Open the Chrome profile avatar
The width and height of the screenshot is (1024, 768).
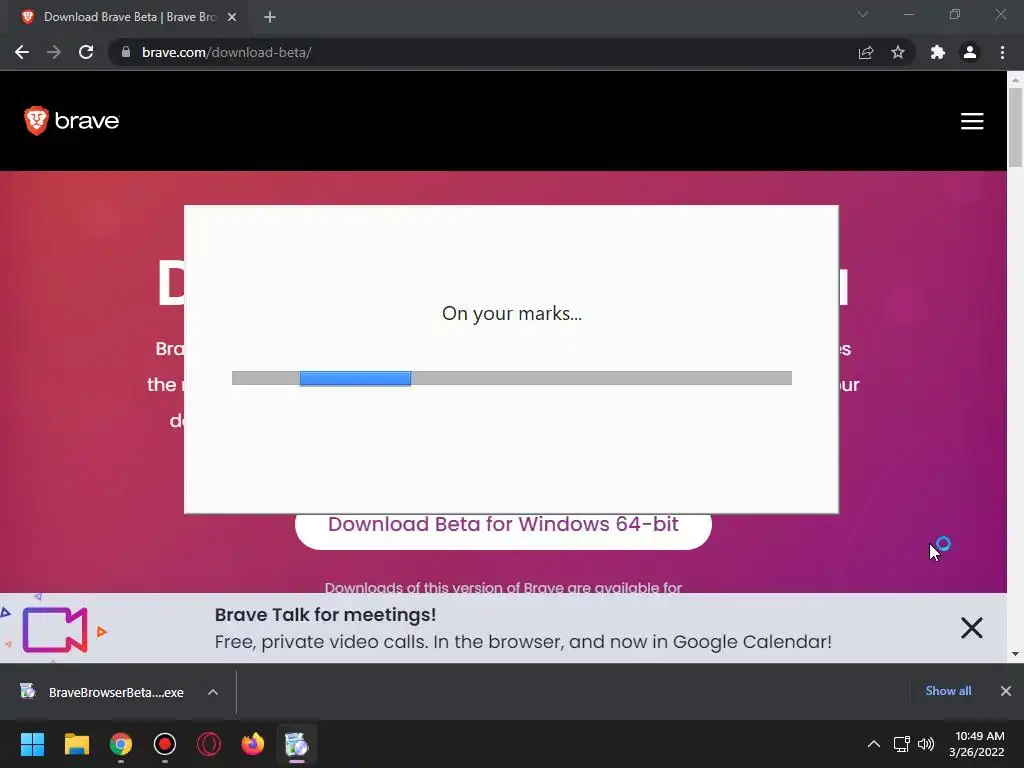[970, 52]
